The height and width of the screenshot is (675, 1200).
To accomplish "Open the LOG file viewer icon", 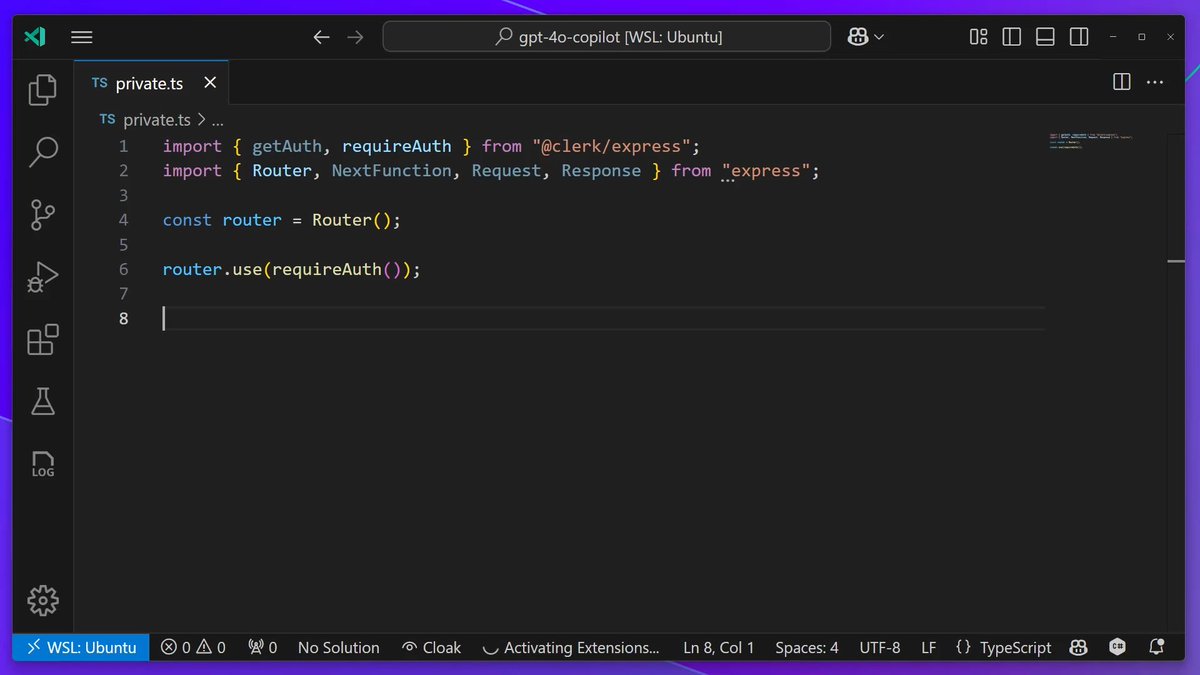I will [x=43, y=463].
